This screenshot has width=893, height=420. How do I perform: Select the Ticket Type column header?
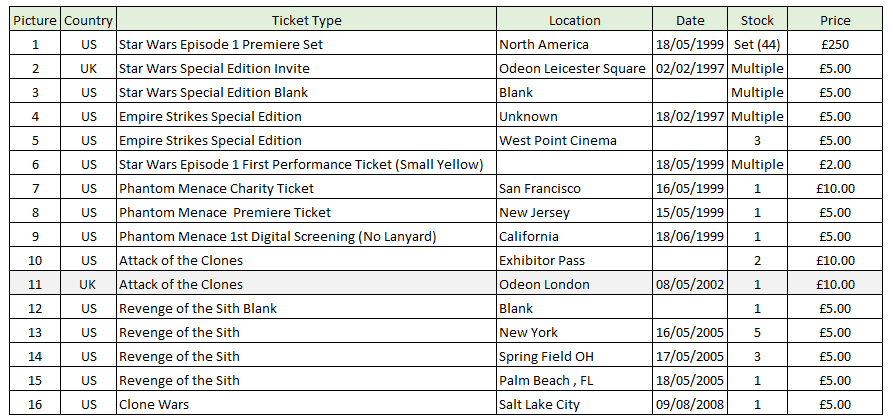306,21
